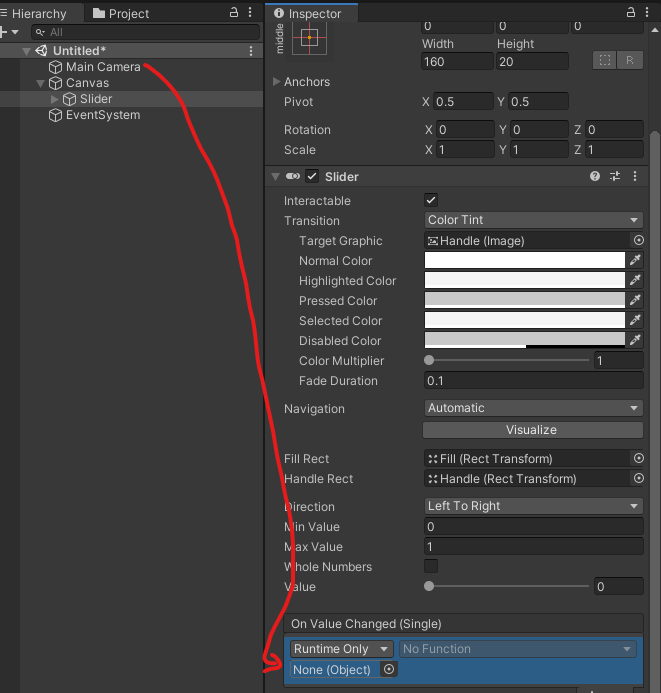
Task: Click the plus create button in Hierarchy
Action: 3,32
